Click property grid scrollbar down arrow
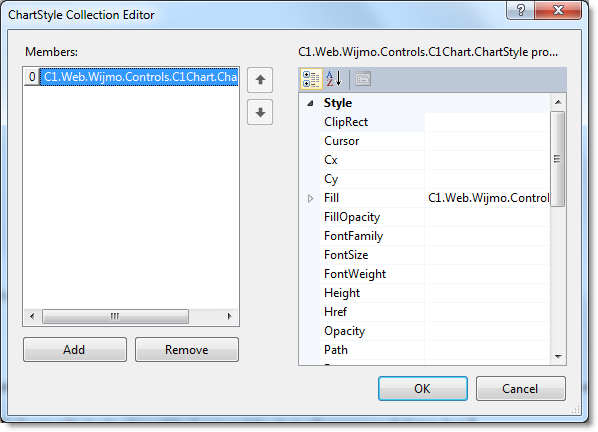This screenshot has width=598, height=432. click(x=558, y=357)
